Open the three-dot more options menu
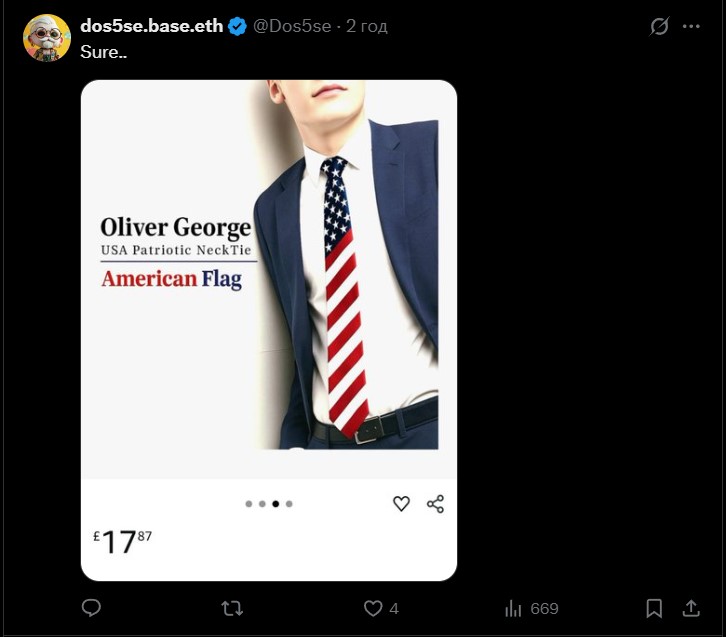The image size is (726, 637). [691, 27]
